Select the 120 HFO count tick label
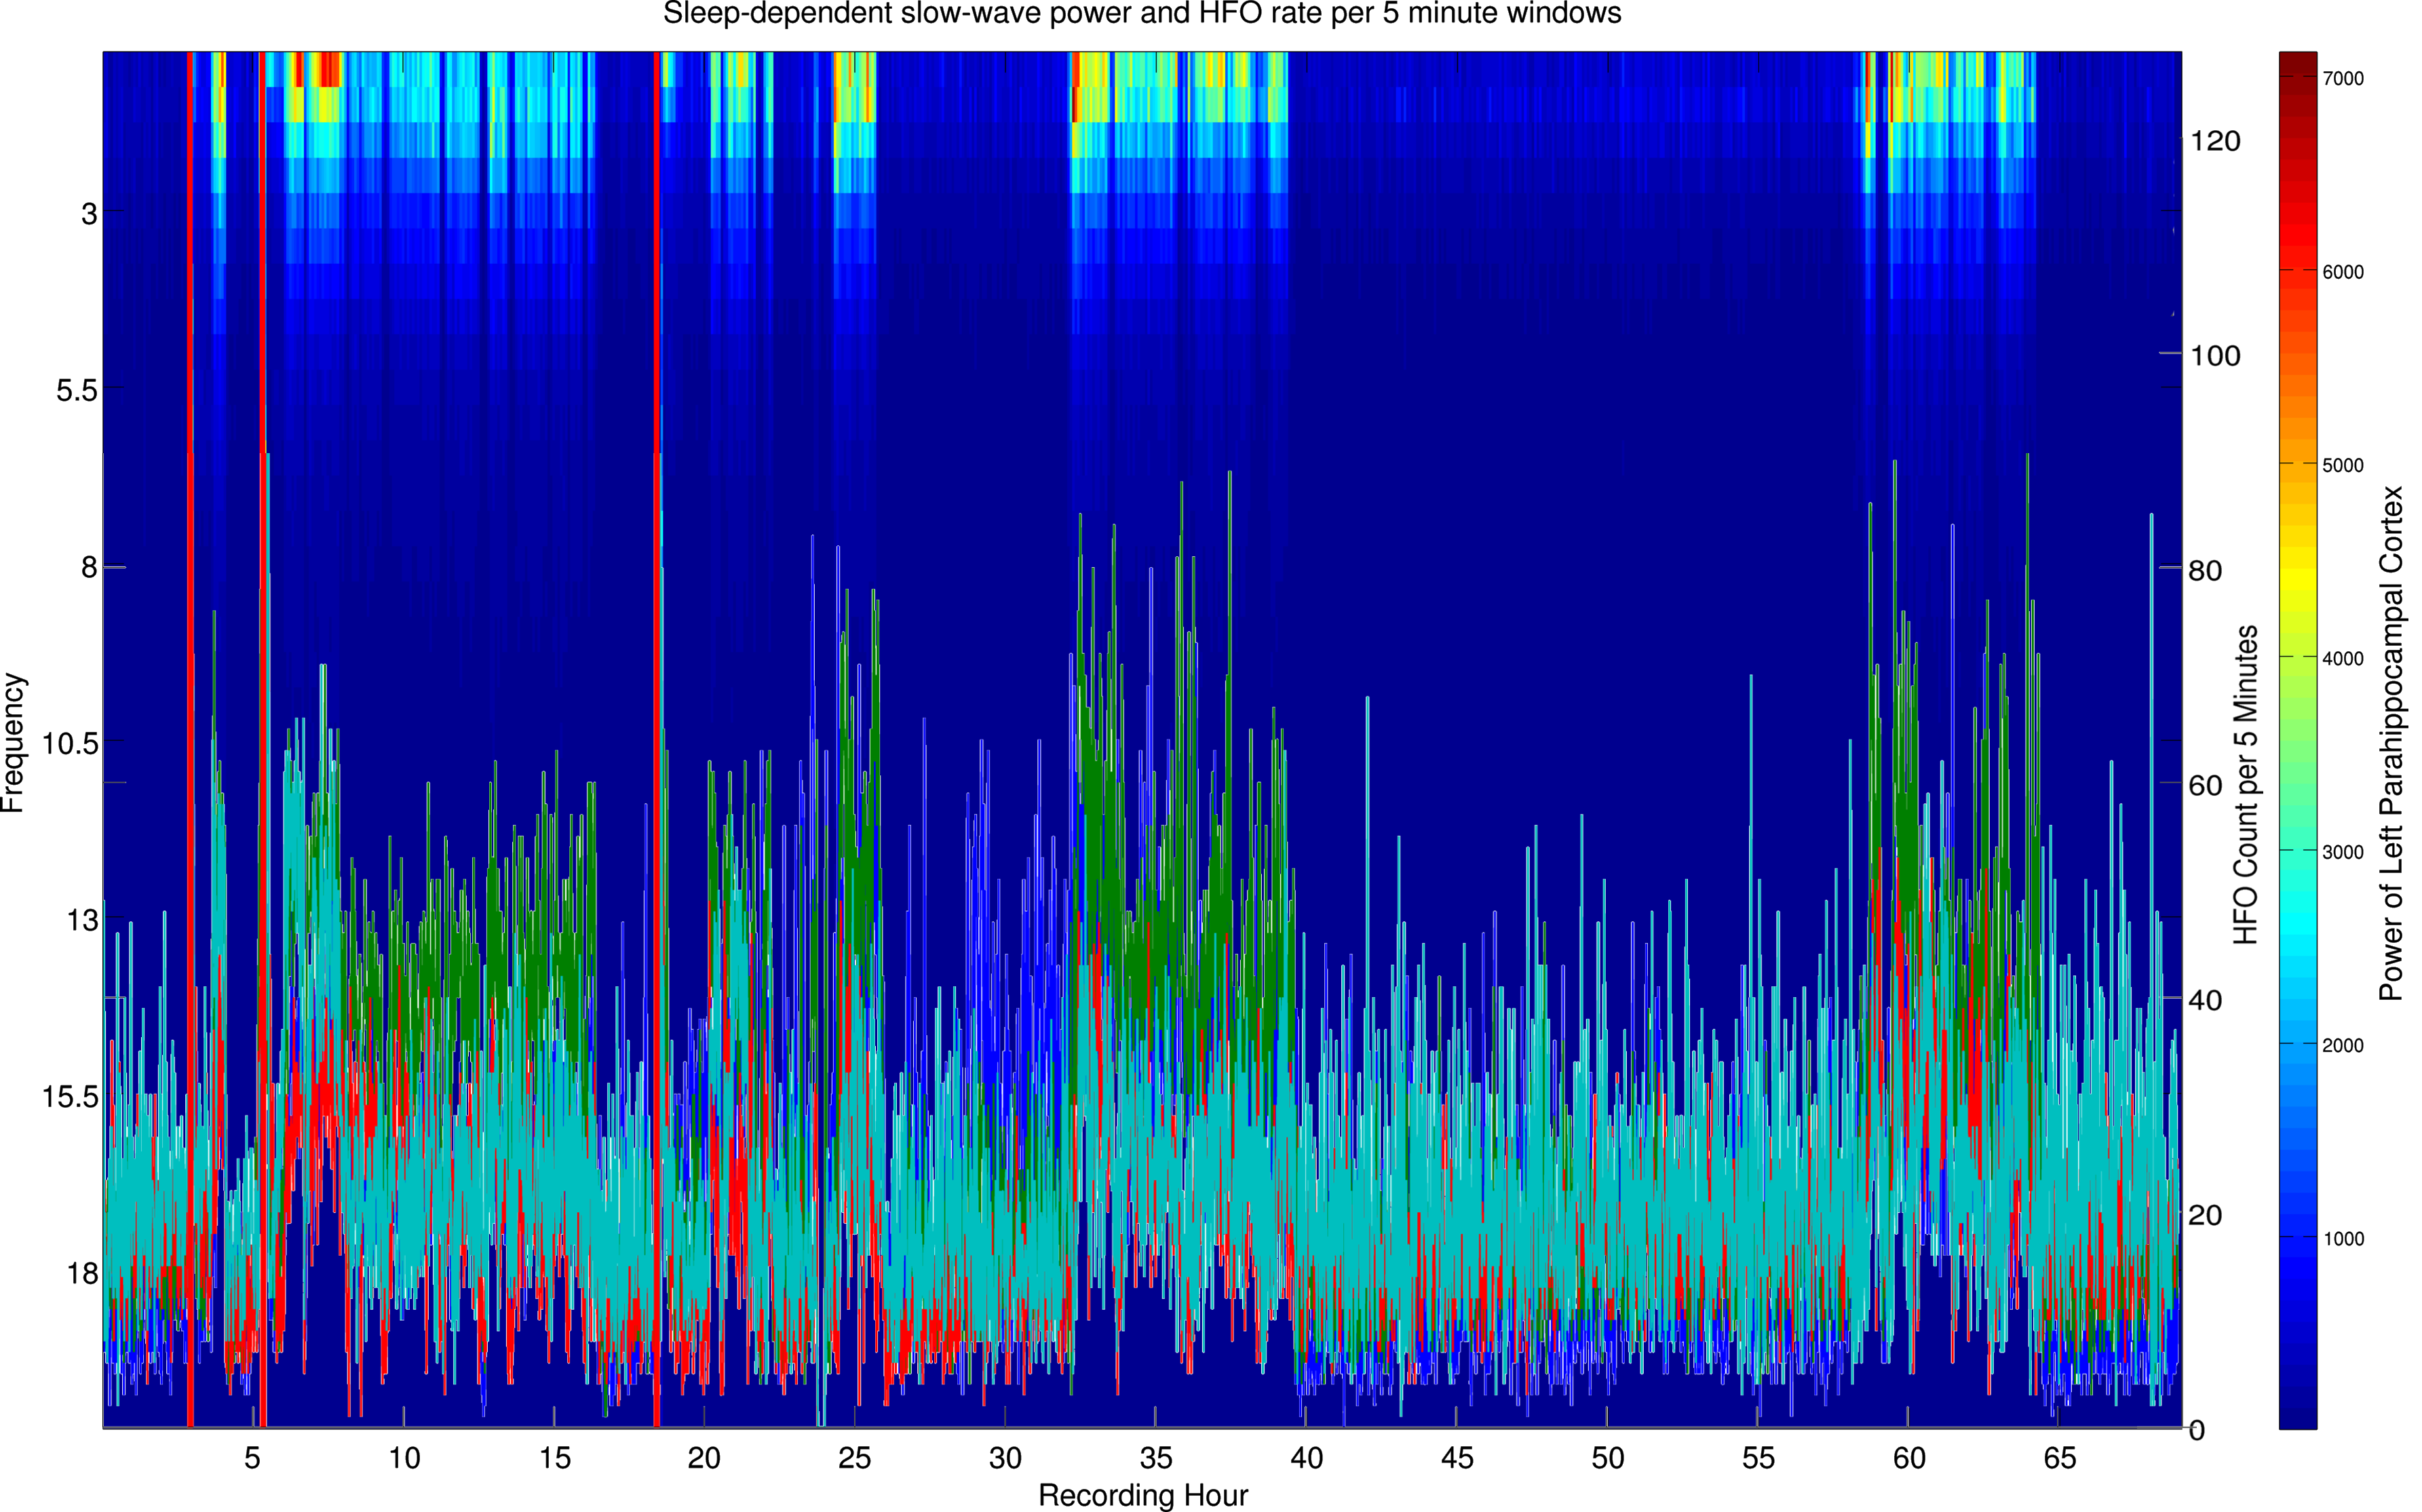The width and height of the screenshot is (2422, 1512). (x=2215, y=141)
